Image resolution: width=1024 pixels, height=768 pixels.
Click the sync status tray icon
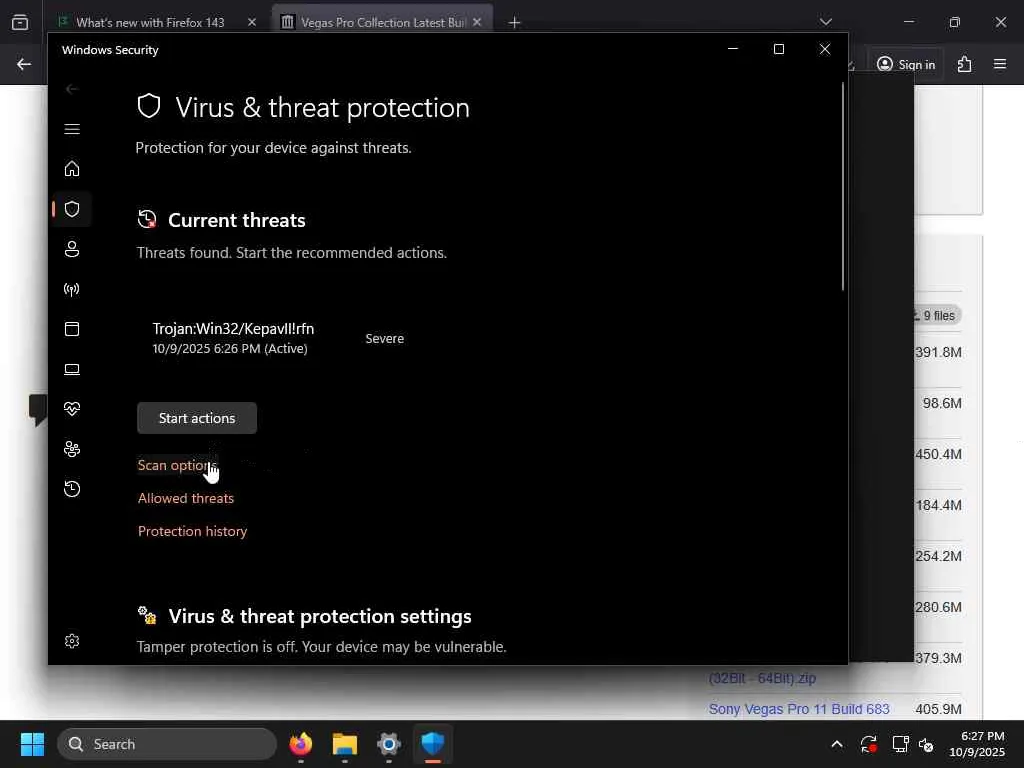(x=869, y=744)
